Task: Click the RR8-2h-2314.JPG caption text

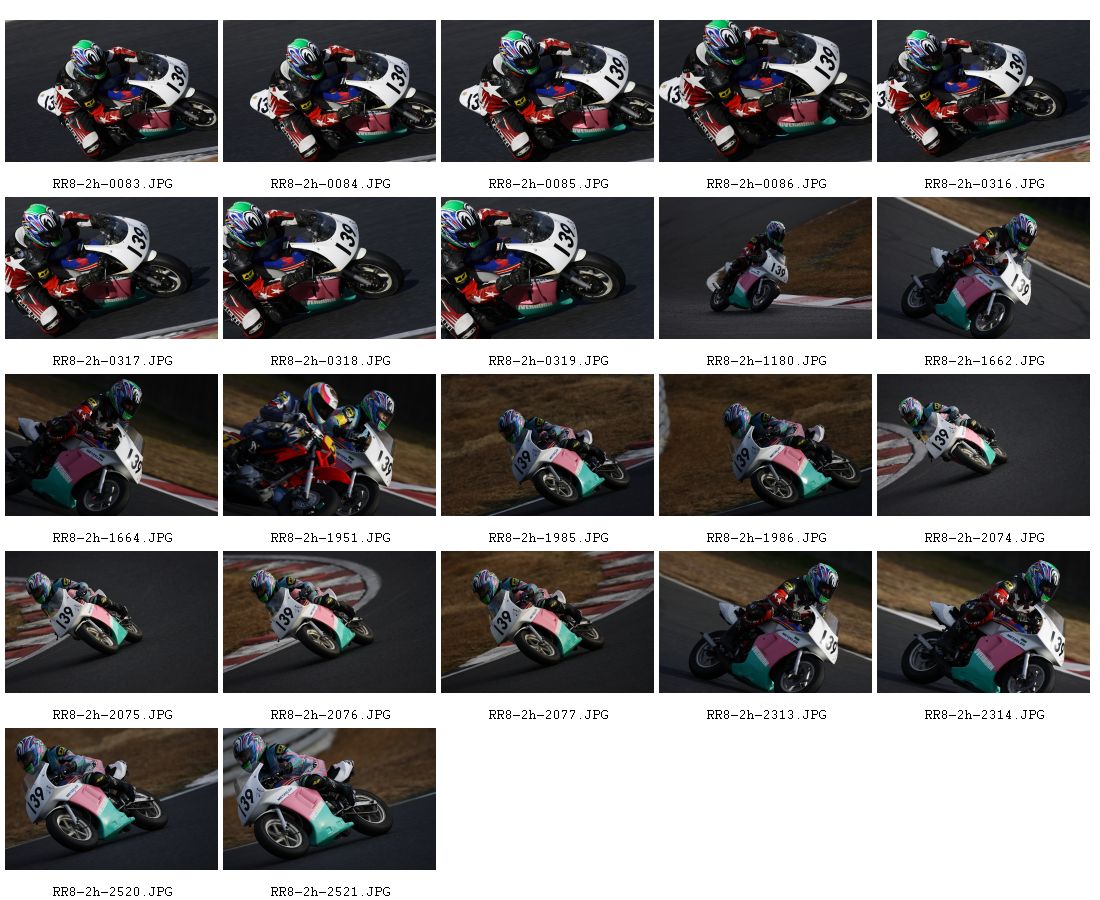Action: pyautogui.click(x=984, y=715)
